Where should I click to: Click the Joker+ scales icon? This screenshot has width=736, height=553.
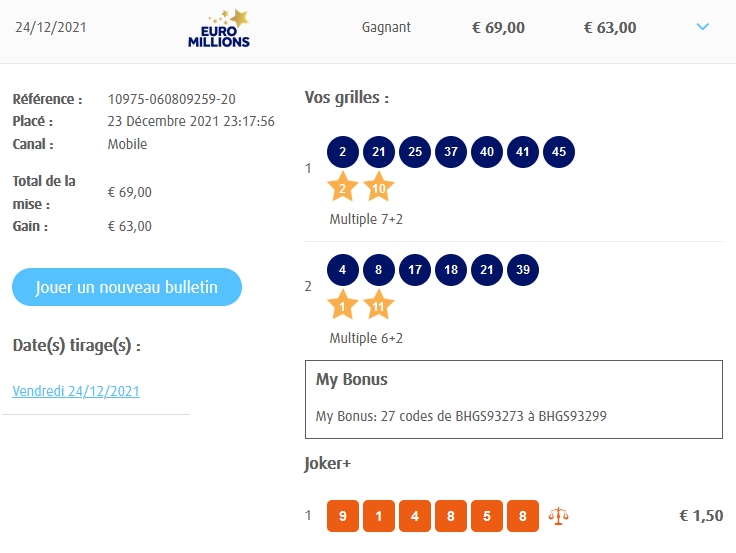tap(558, 516)
